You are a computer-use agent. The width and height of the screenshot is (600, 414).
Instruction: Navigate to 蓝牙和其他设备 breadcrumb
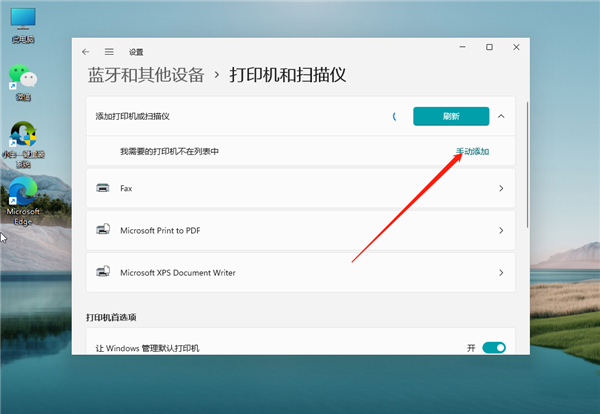pos(146,75)
